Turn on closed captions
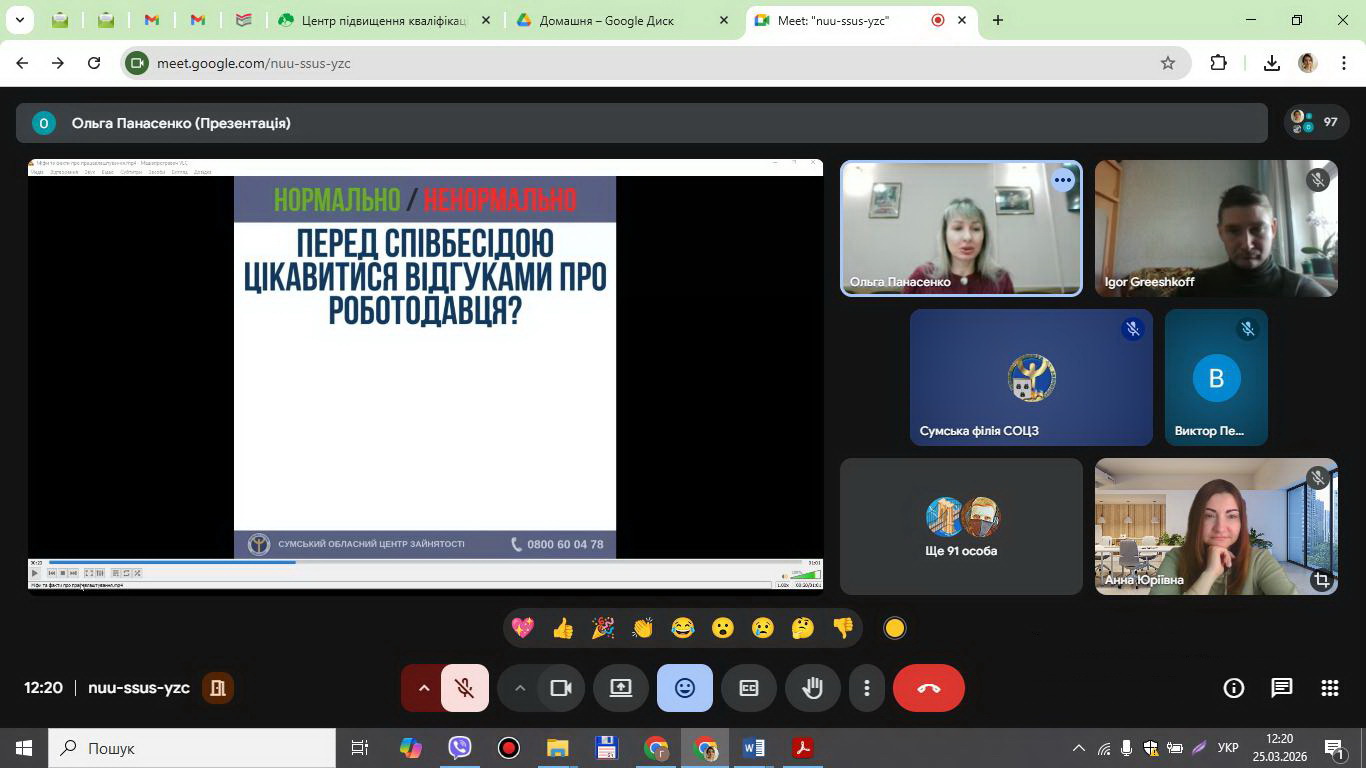Viewport: 1366px width, 768px height. point(748,688)
